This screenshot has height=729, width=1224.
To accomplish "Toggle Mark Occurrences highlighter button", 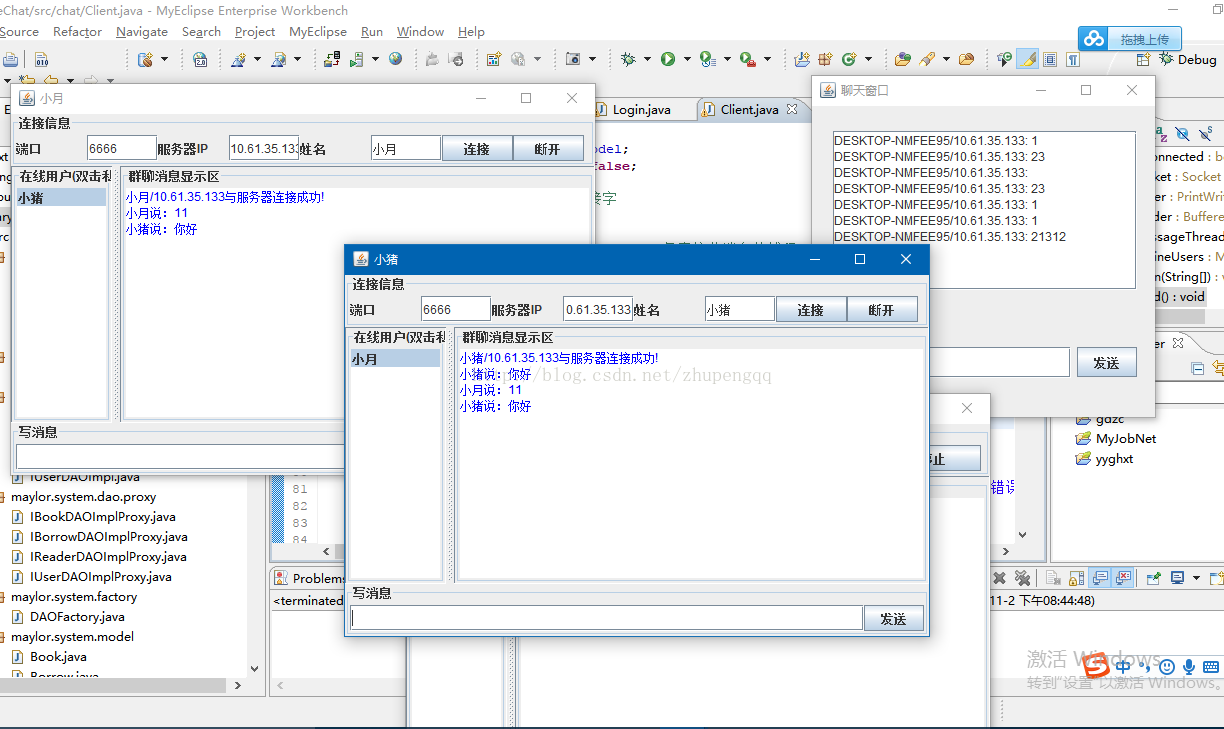I will (1028, 59).
